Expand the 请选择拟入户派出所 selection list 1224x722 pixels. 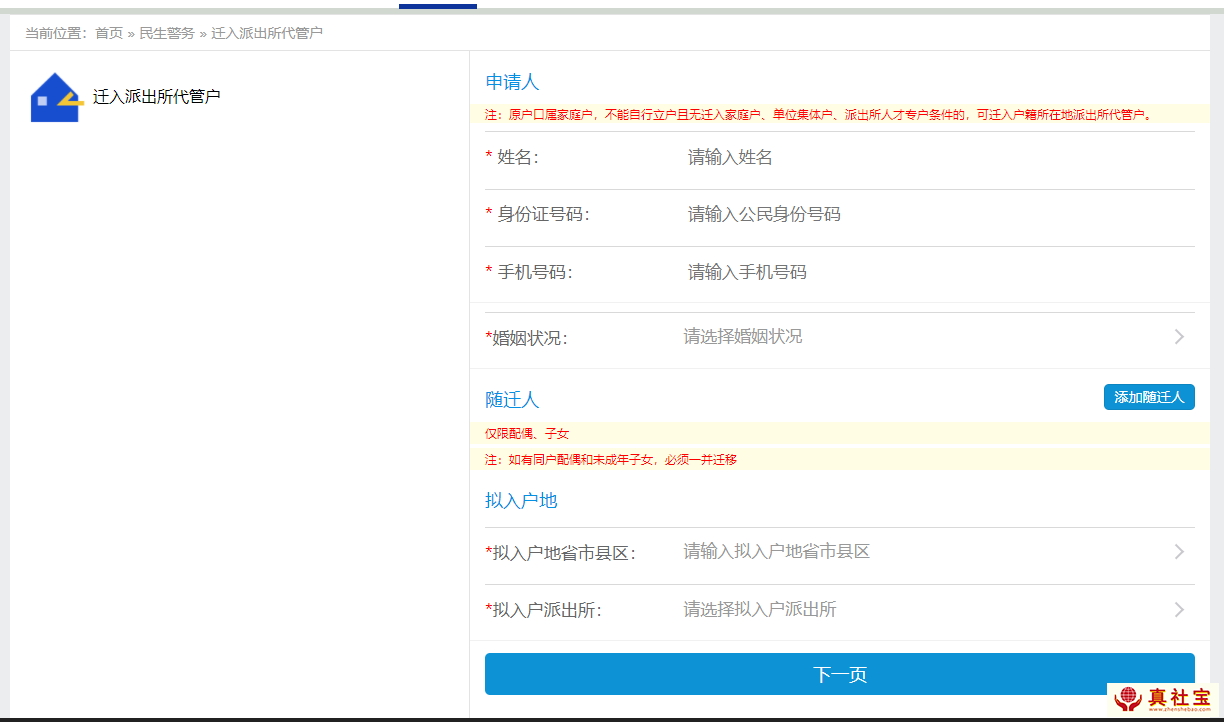pyautogui.click(x=760, y=610)
